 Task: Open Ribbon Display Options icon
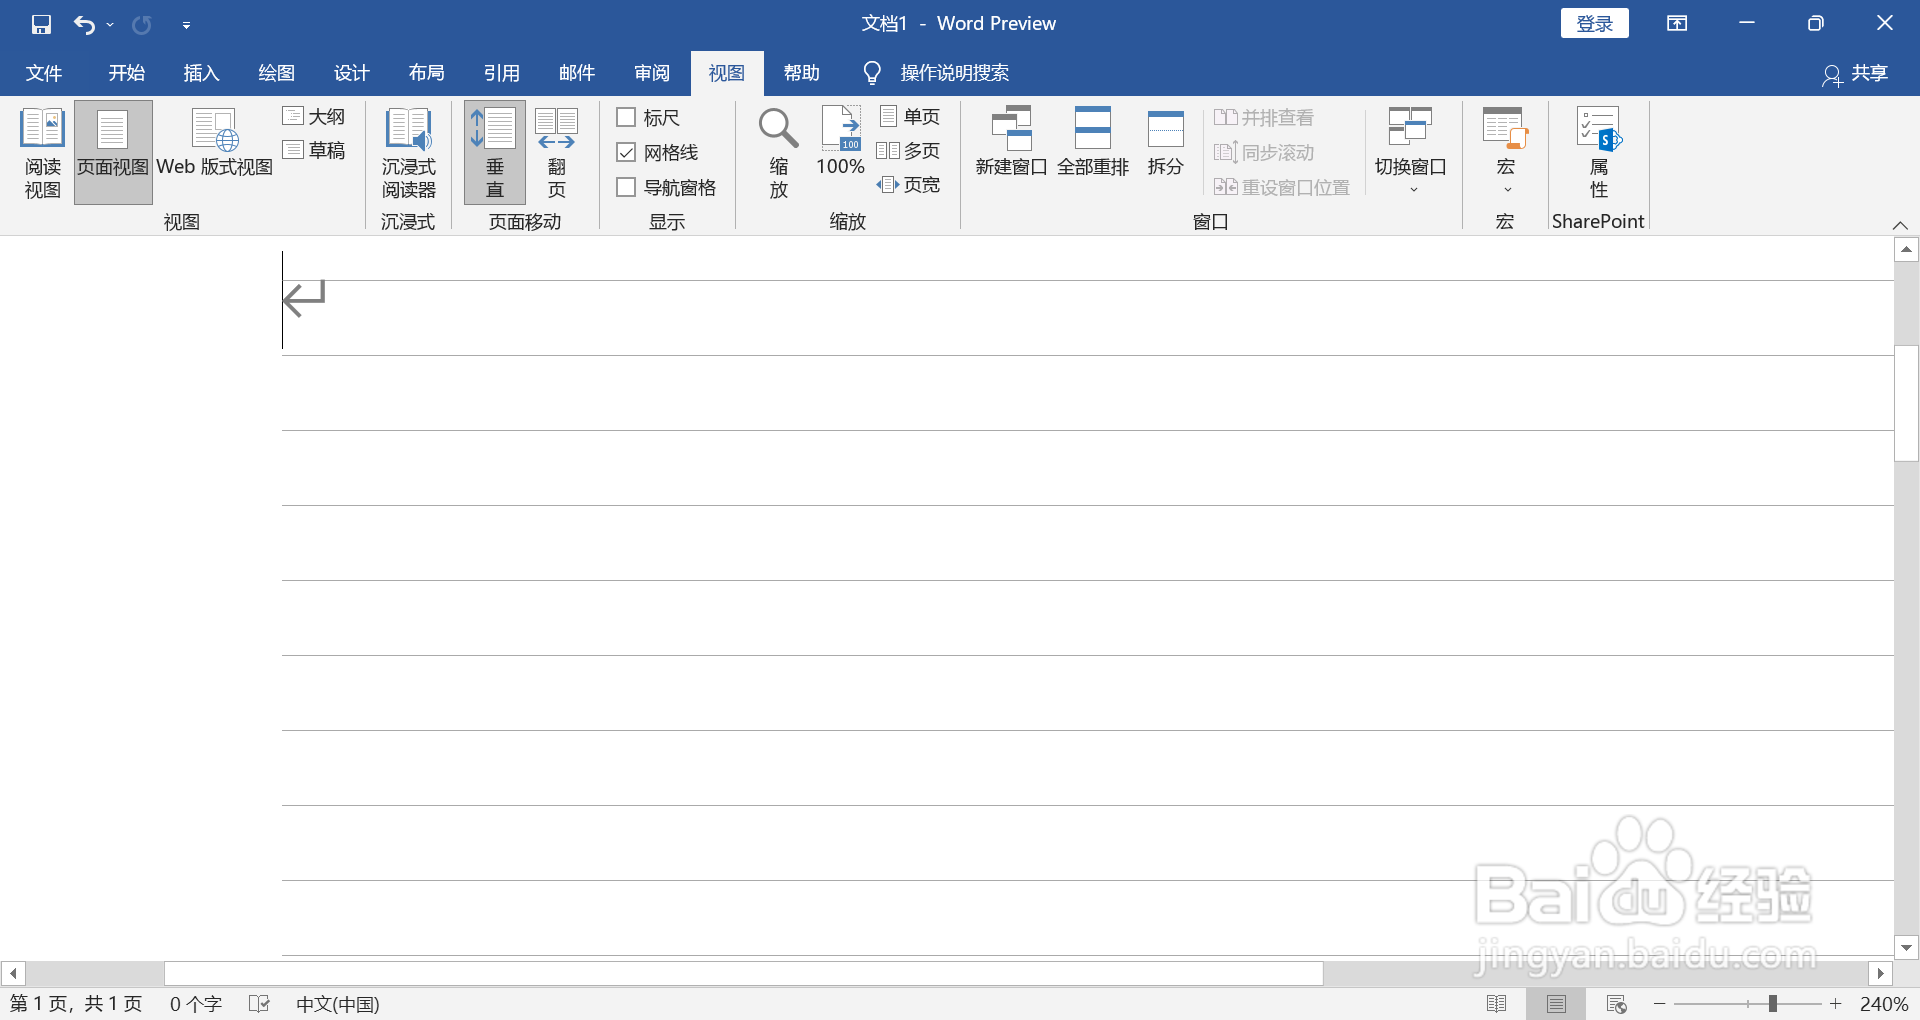pyautogui.click(x=1677, y=23)
